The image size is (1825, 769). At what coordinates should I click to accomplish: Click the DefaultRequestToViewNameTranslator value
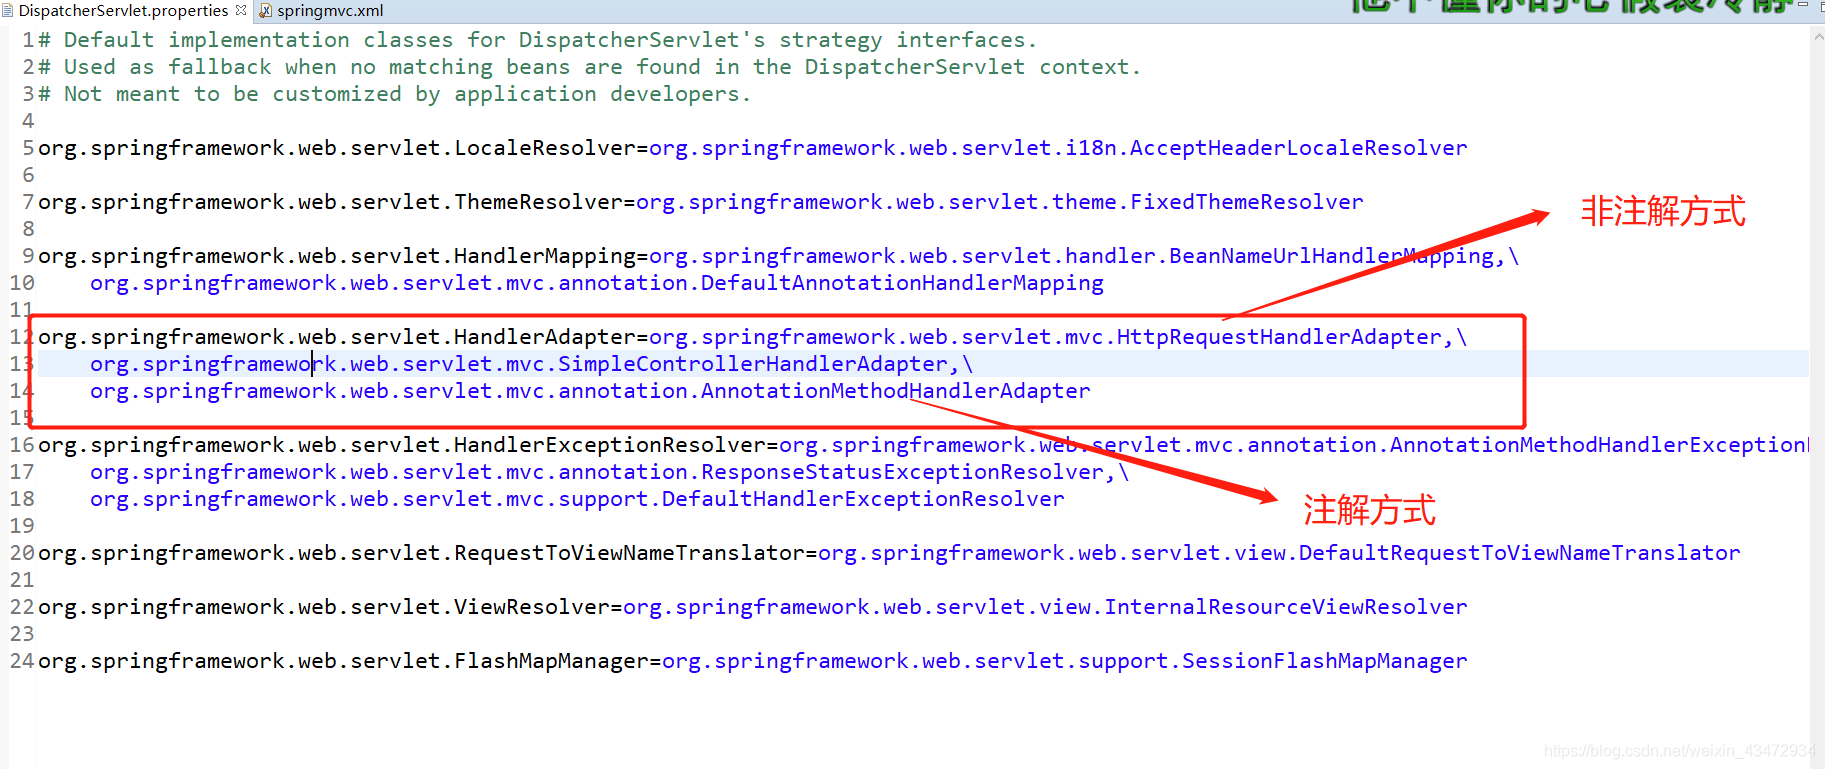coord(1279,553)
